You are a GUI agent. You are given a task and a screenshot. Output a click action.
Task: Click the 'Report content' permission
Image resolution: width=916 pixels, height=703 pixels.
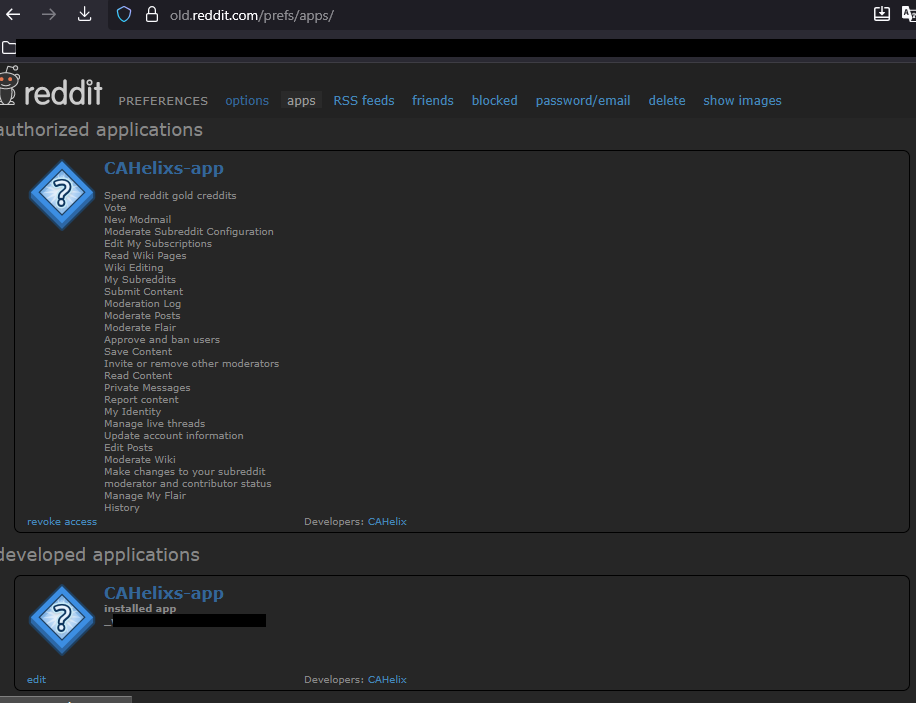pyautogui.click(x=141, y=400)
